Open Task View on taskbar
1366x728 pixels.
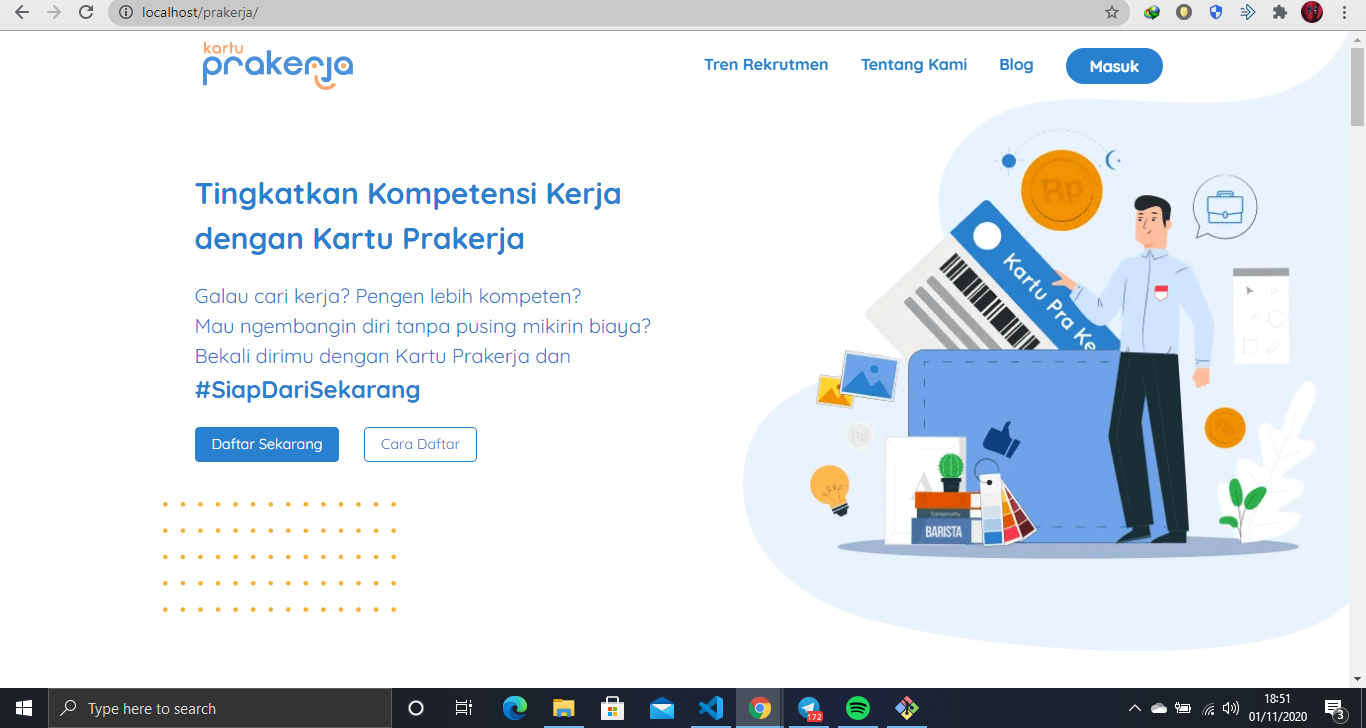[x=464, y=708]
